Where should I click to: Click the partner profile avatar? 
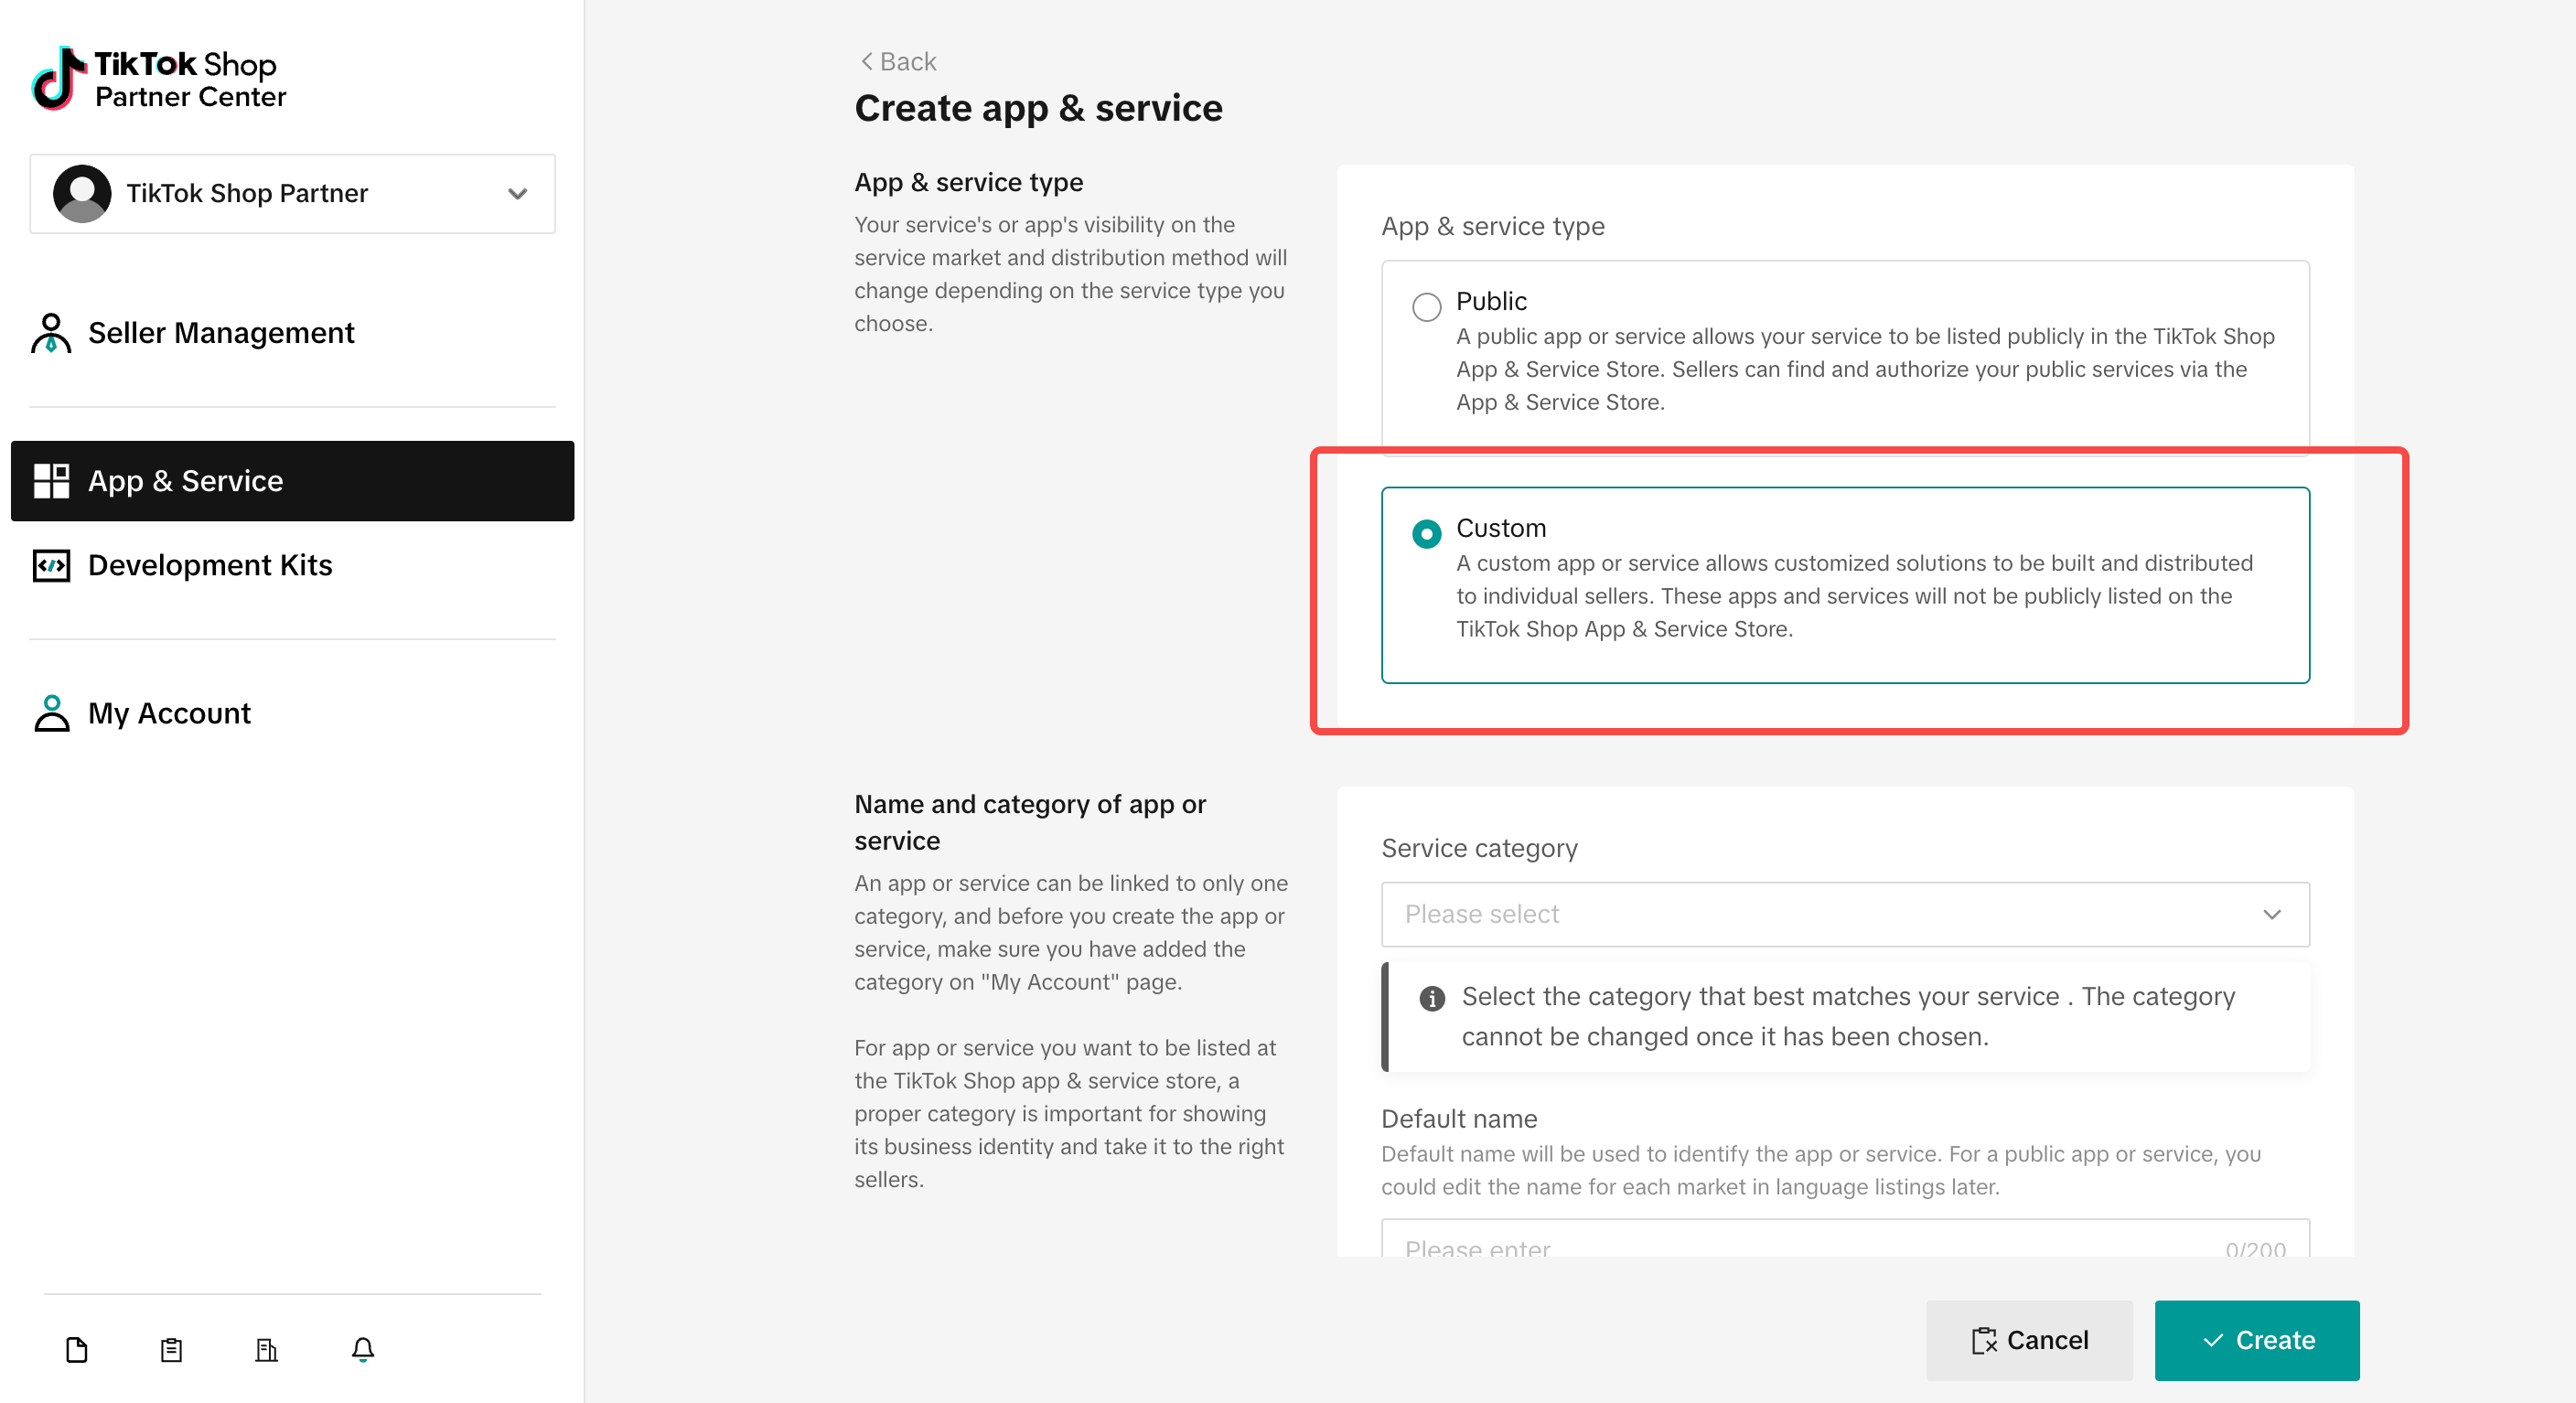(x=82, y=193)
